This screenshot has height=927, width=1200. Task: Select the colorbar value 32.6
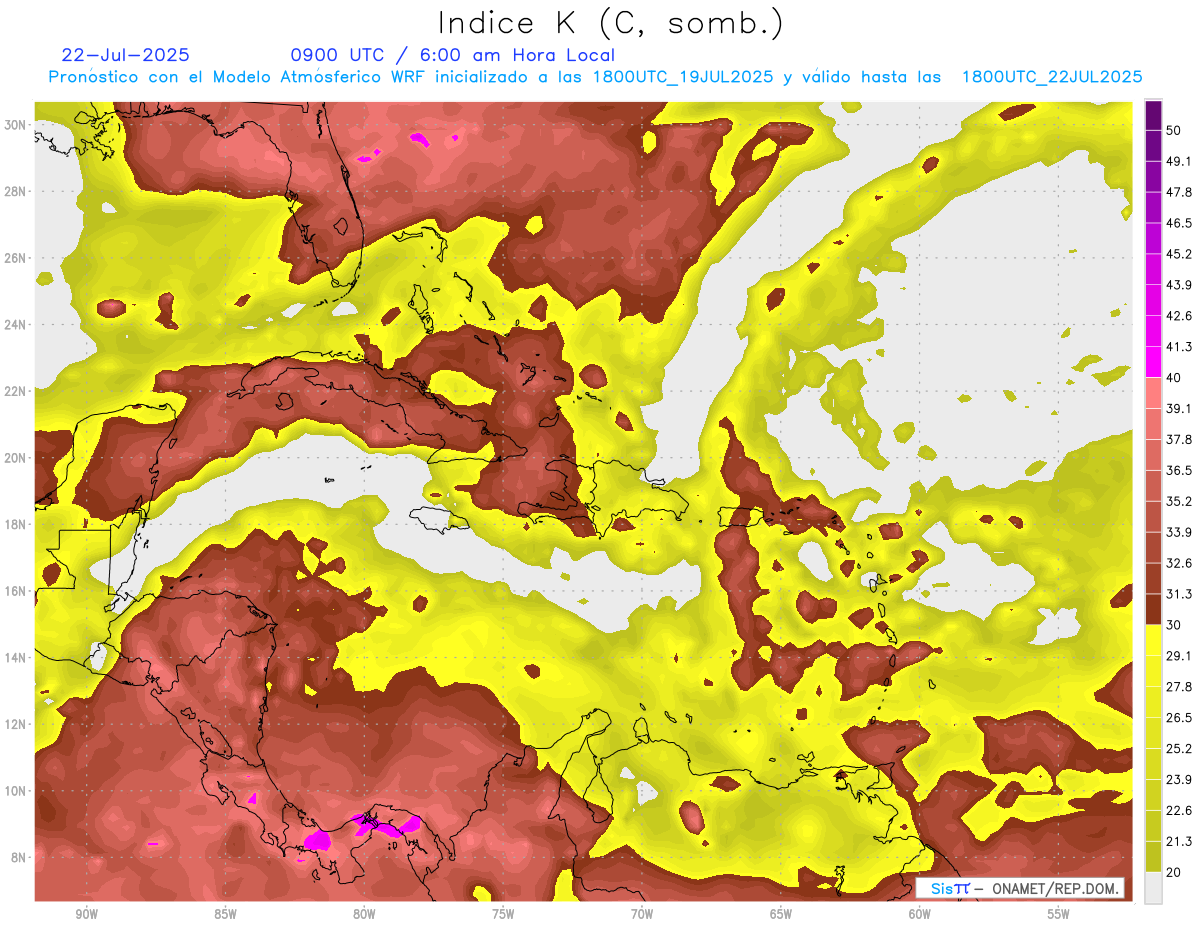tap(1178, 563)
